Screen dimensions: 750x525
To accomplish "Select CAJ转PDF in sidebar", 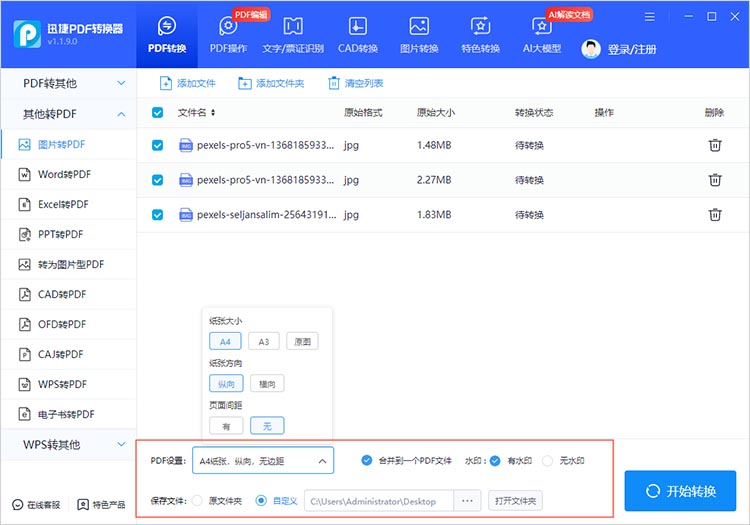I will click(x=69, y=354).
